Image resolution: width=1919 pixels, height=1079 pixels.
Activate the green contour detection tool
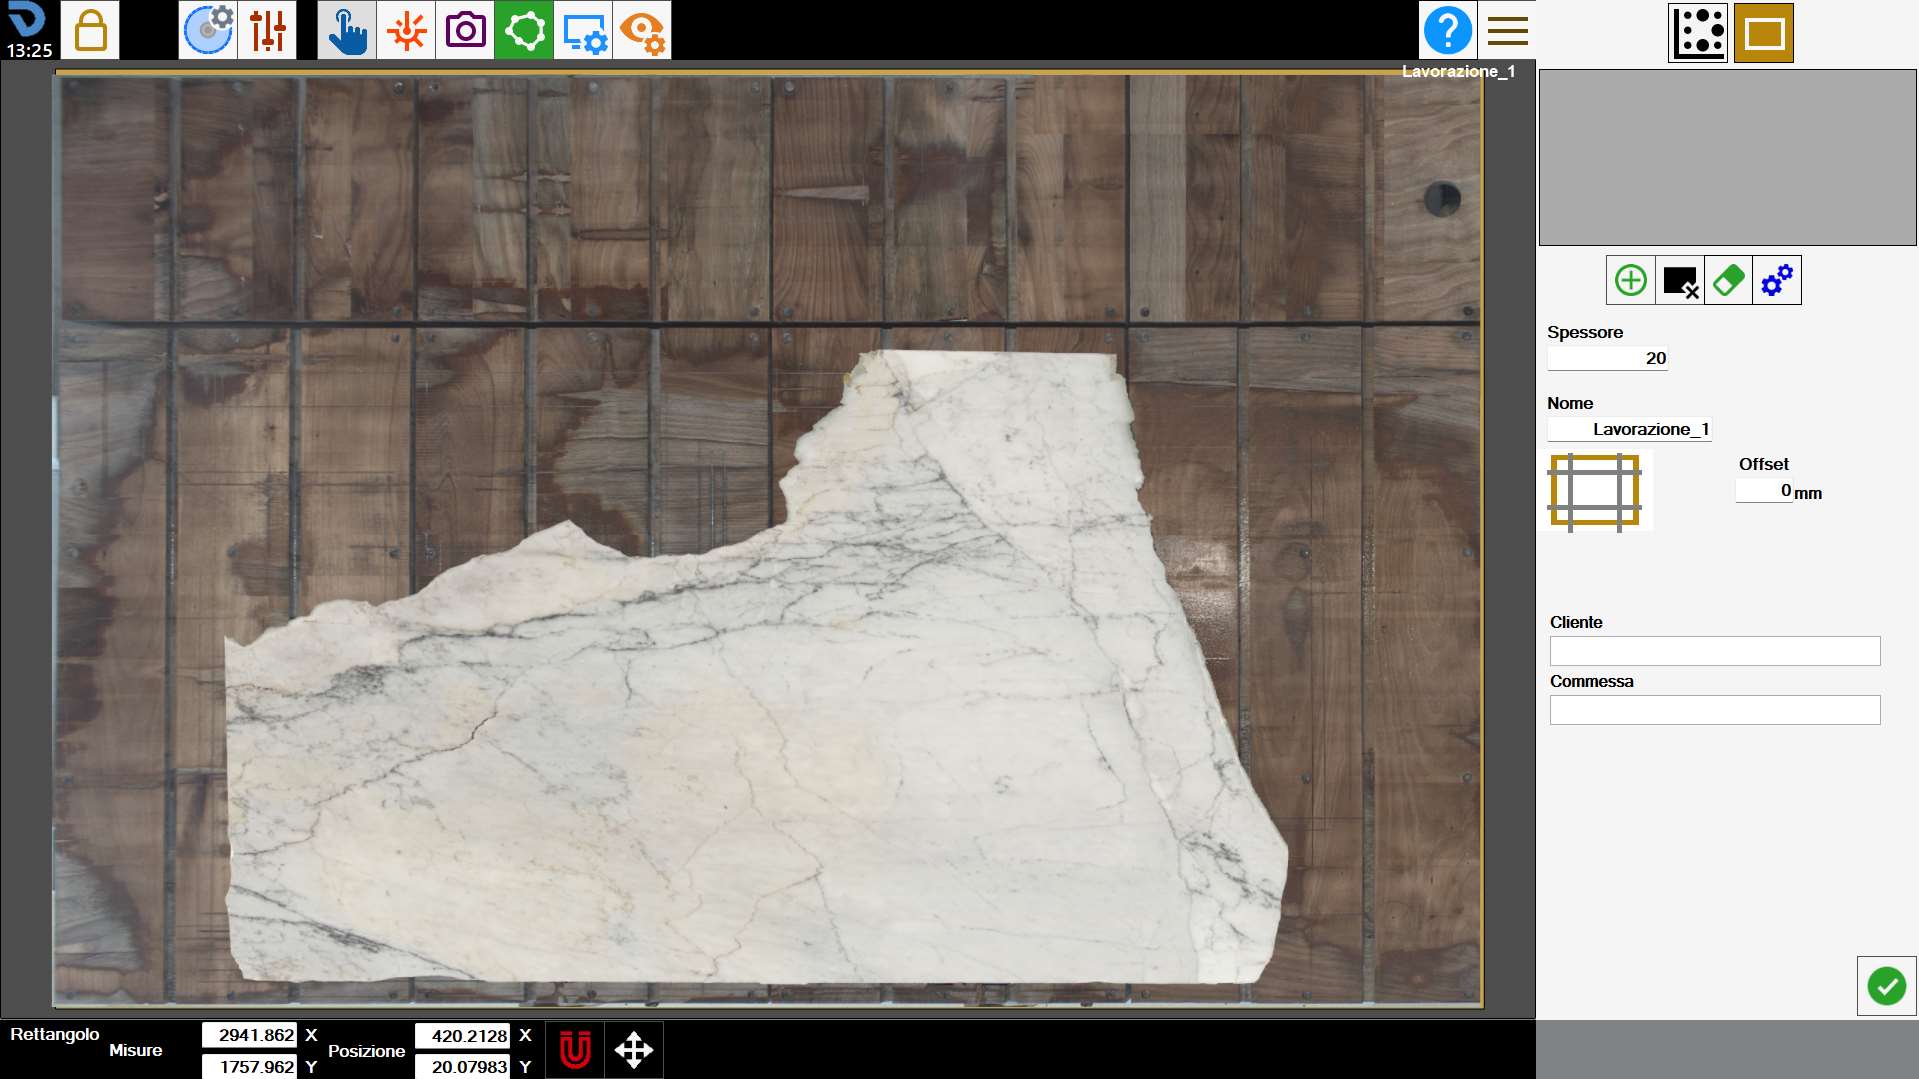click(x=524, y=30)
